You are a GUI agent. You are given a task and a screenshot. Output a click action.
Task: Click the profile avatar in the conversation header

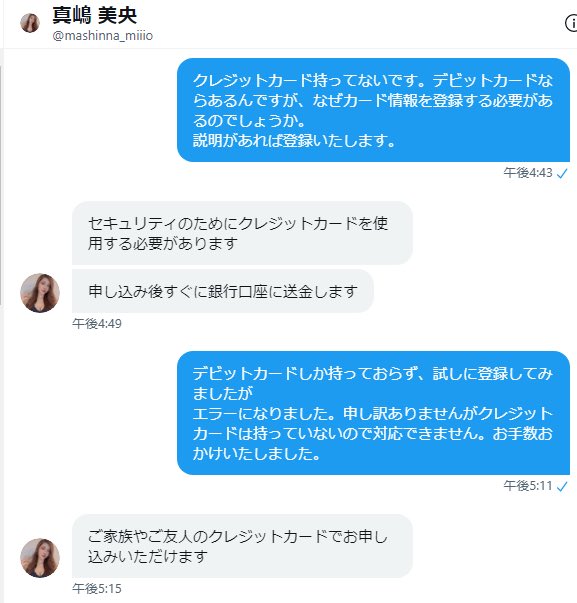click(x=30, y=23)
